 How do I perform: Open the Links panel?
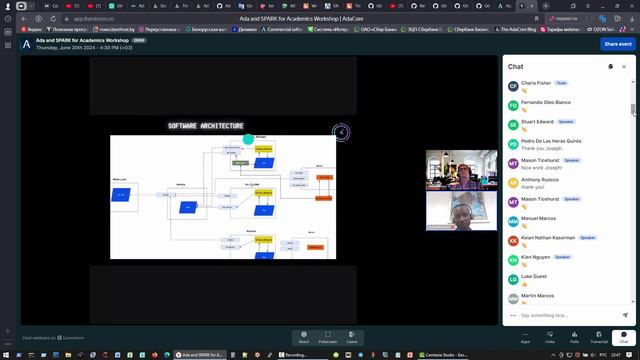coord(550,338)
